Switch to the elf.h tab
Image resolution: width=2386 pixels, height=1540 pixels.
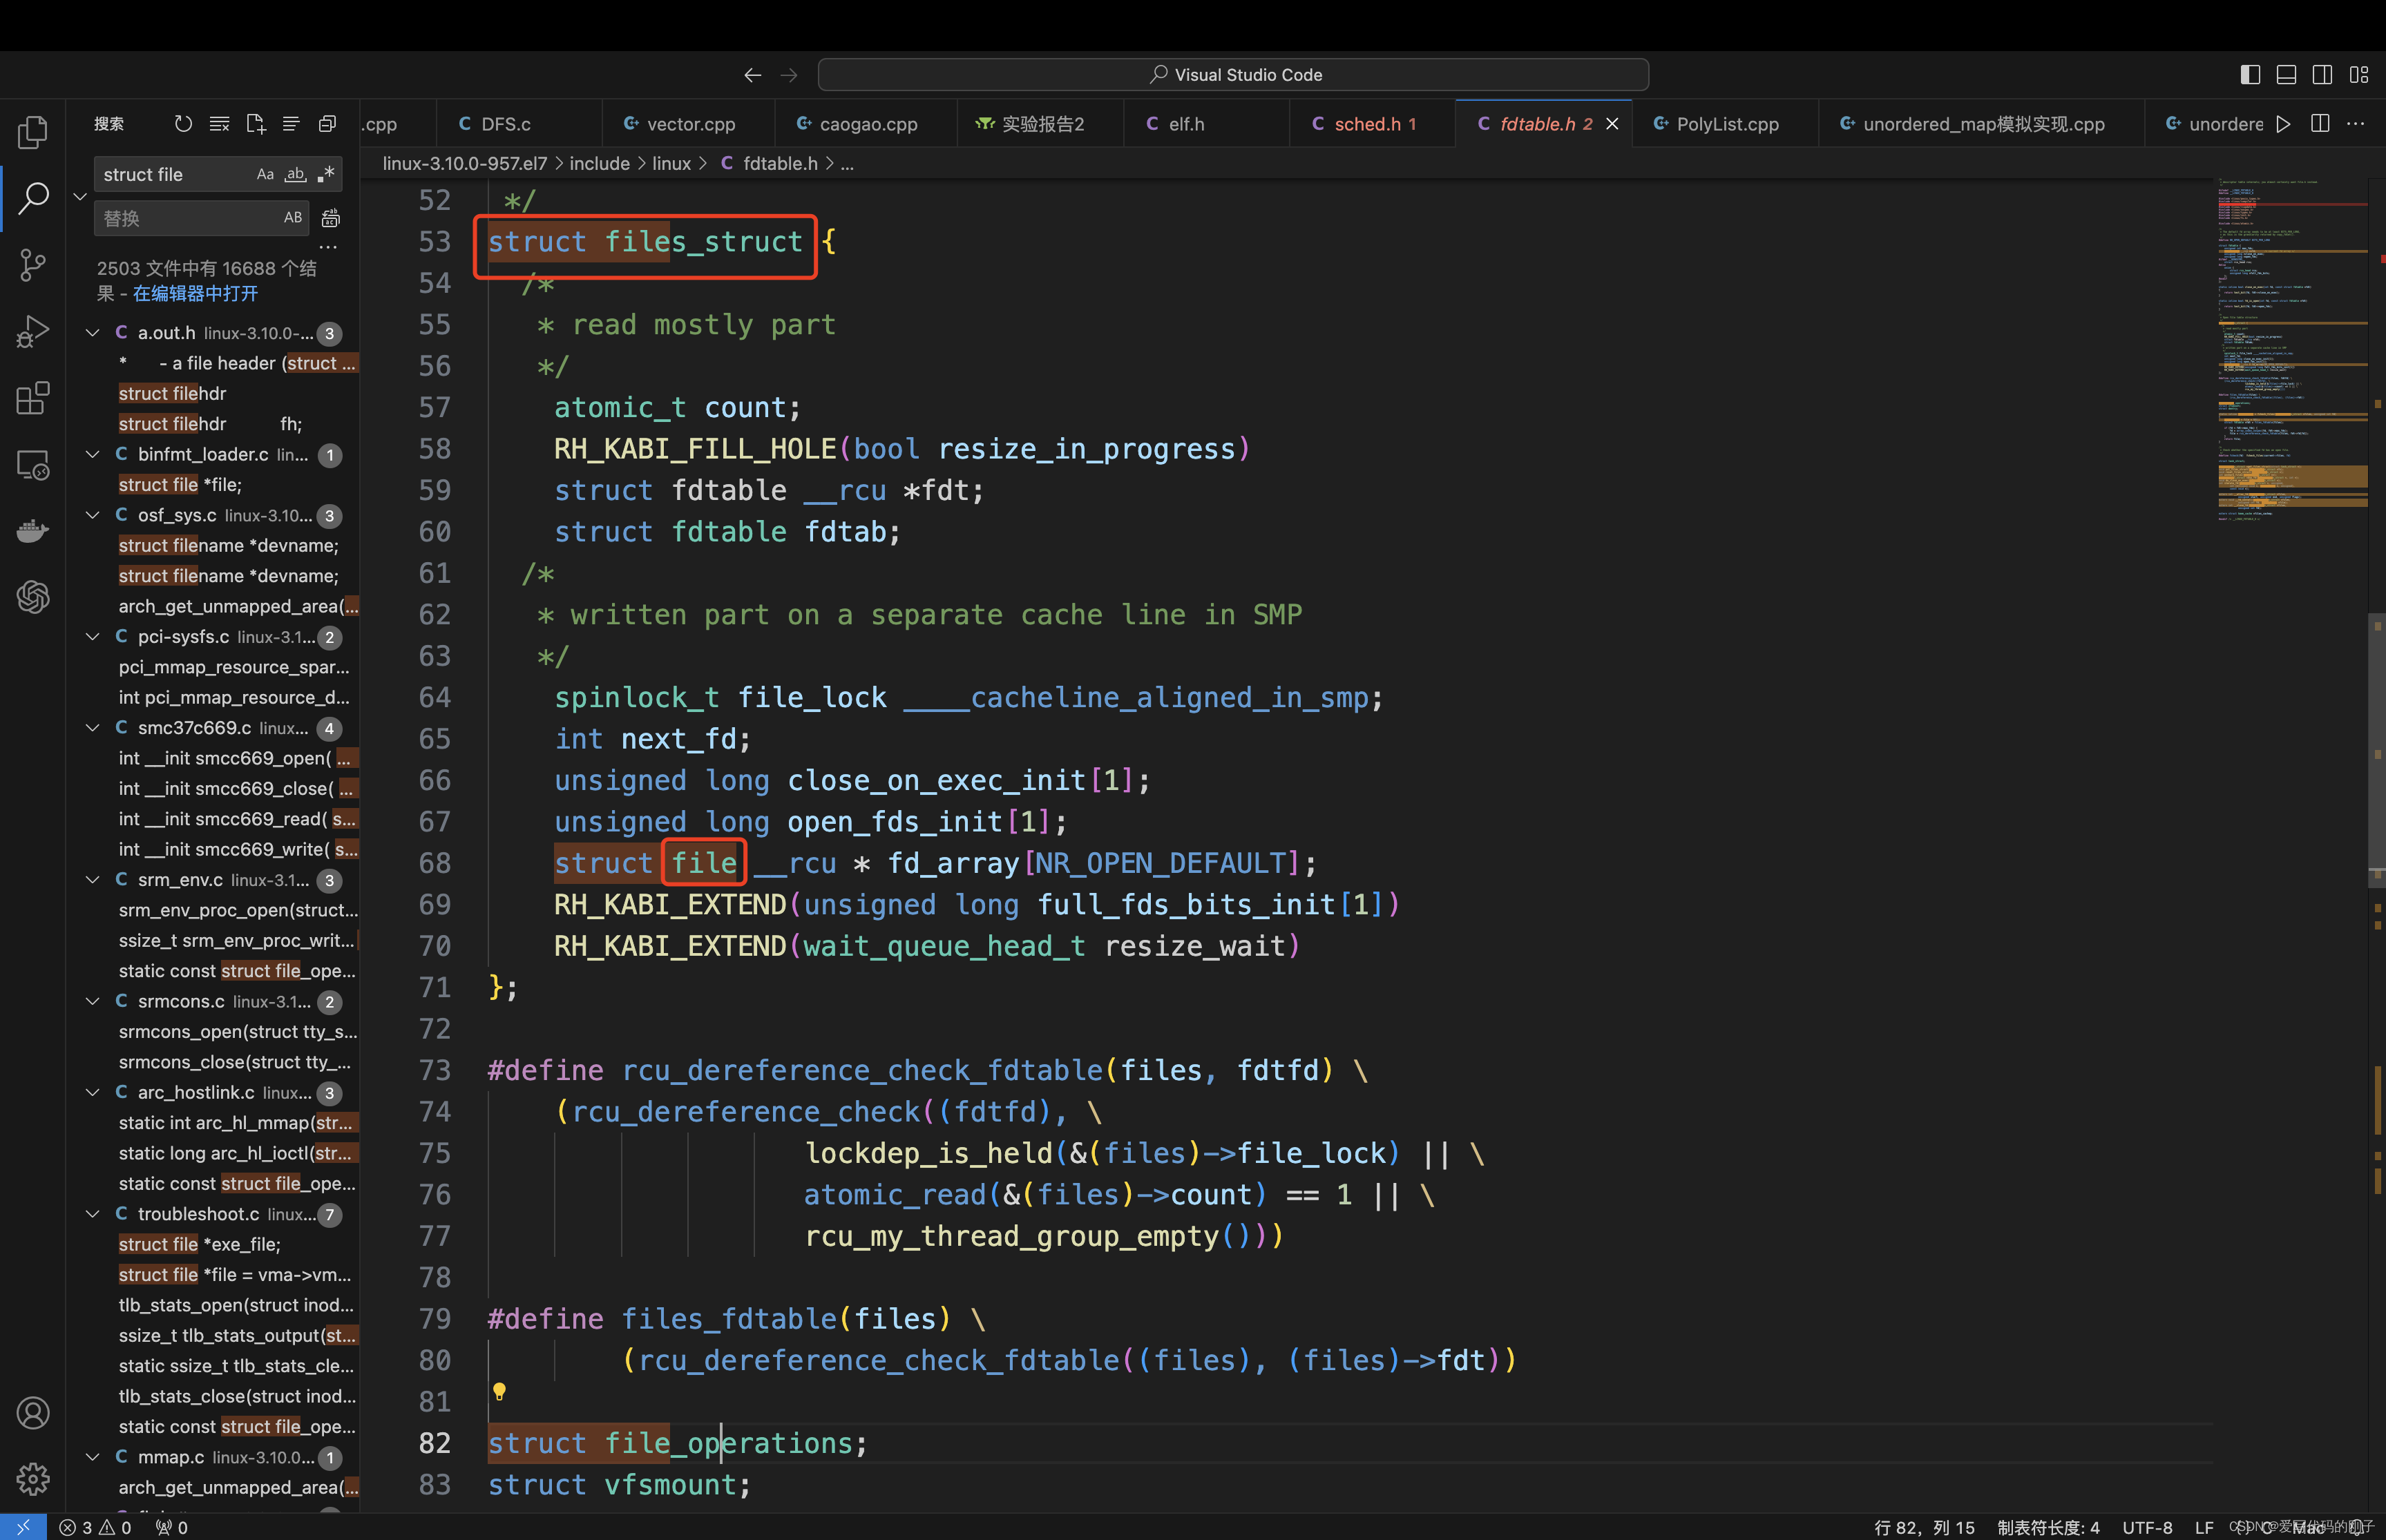[x=1206, y=124]
